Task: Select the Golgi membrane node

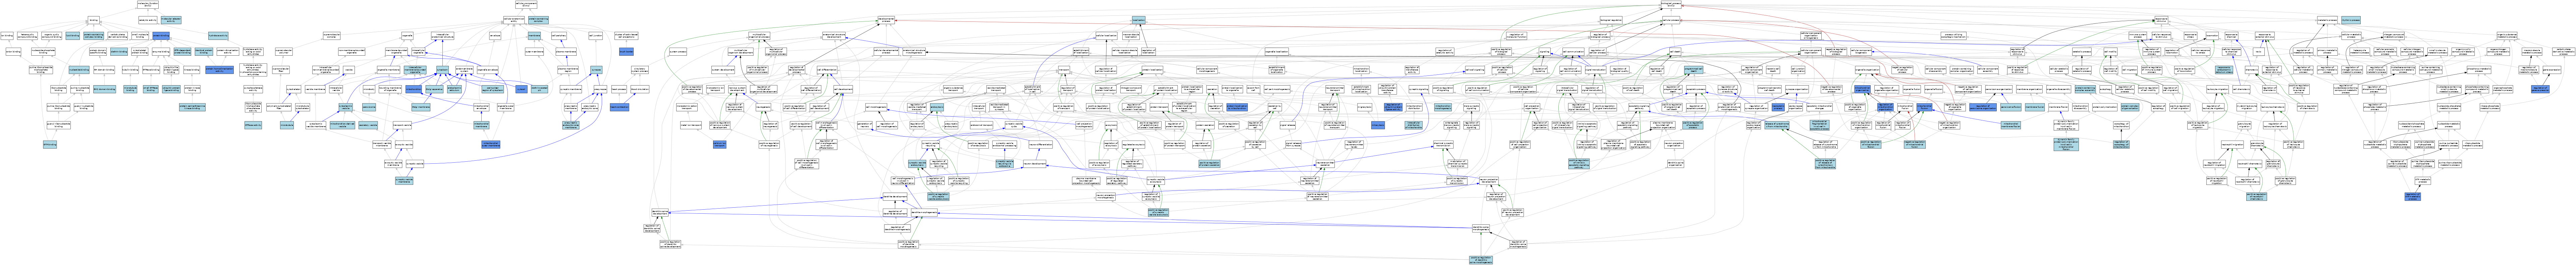Action: [x=421, y=107]
